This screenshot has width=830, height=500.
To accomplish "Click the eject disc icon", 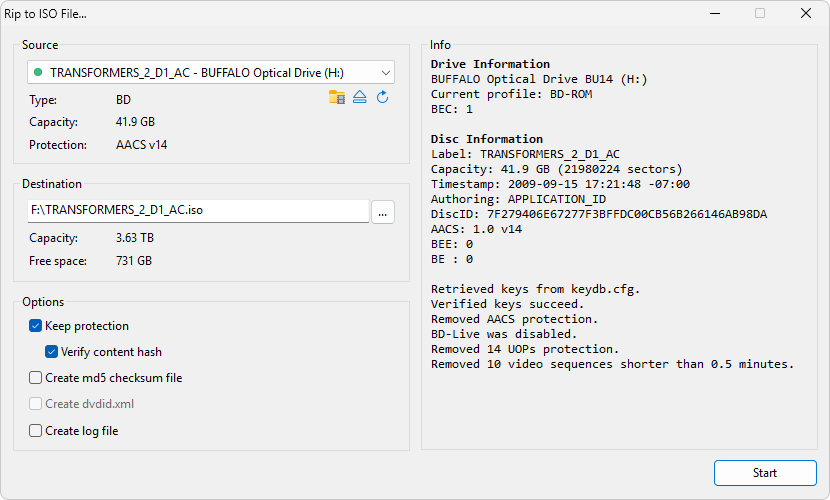I will (359, 97).
